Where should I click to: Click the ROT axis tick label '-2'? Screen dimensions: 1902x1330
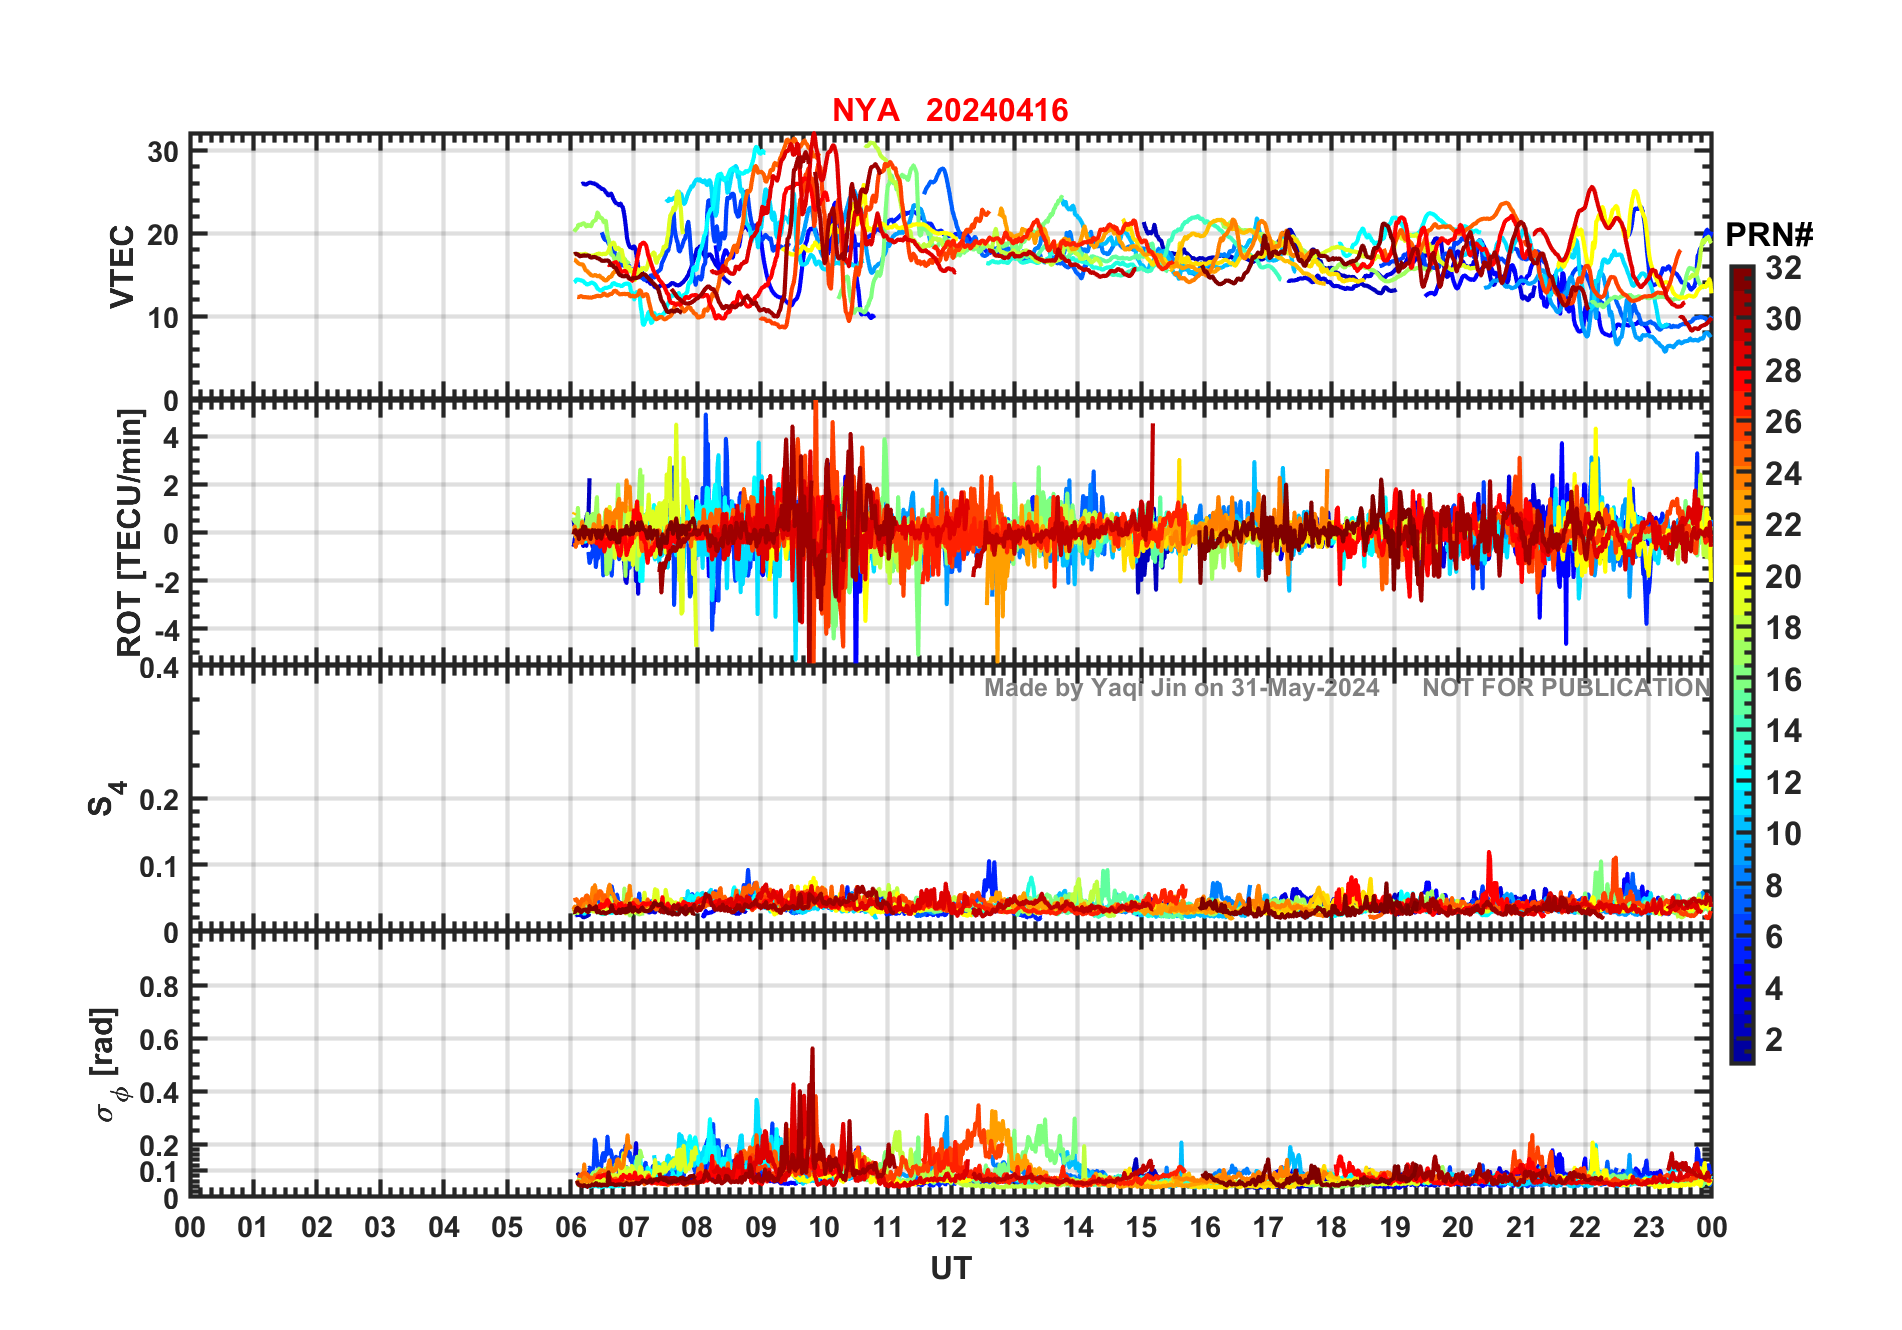167,582
